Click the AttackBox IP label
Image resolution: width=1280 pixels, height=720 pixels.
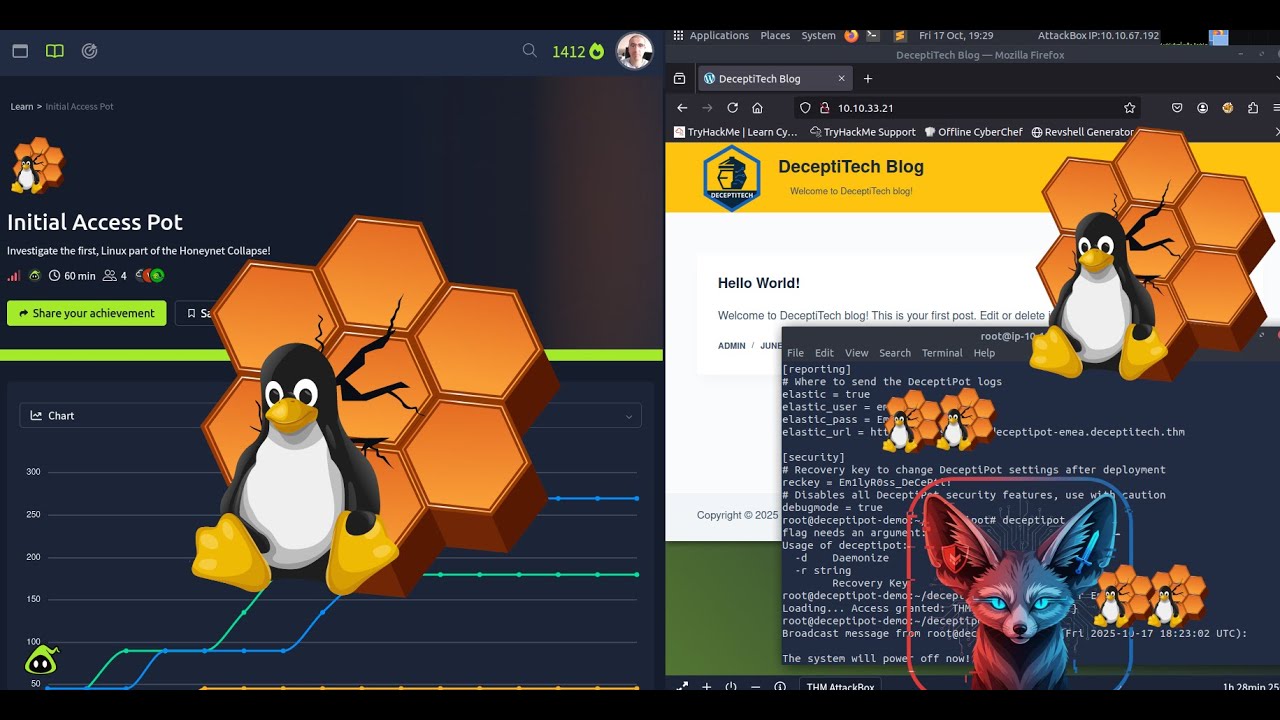click(x=1098, y=35)
